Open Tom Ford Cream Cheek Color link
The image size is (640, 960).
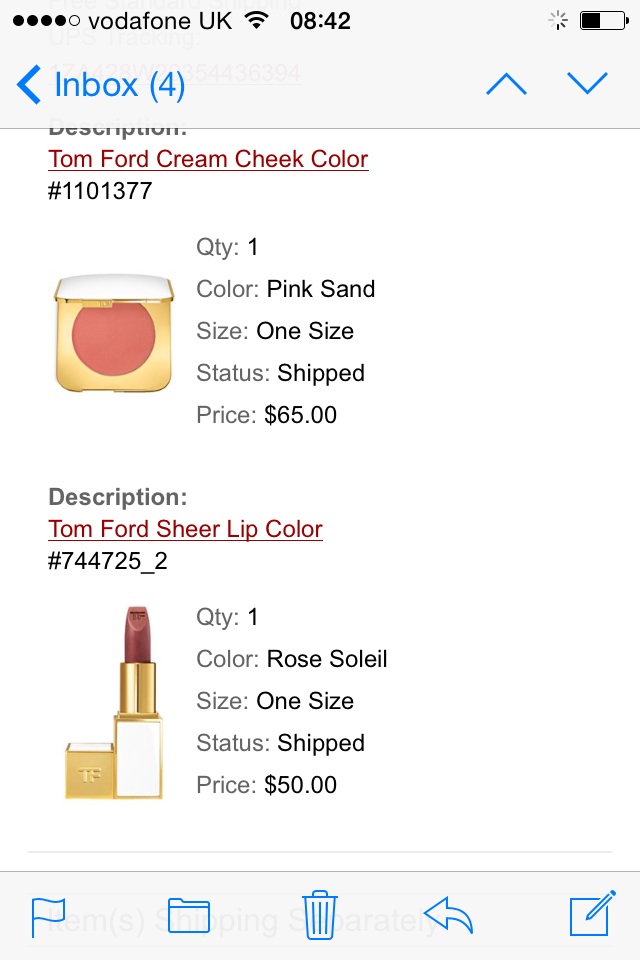pyautogui.click(x=208, y=159)
